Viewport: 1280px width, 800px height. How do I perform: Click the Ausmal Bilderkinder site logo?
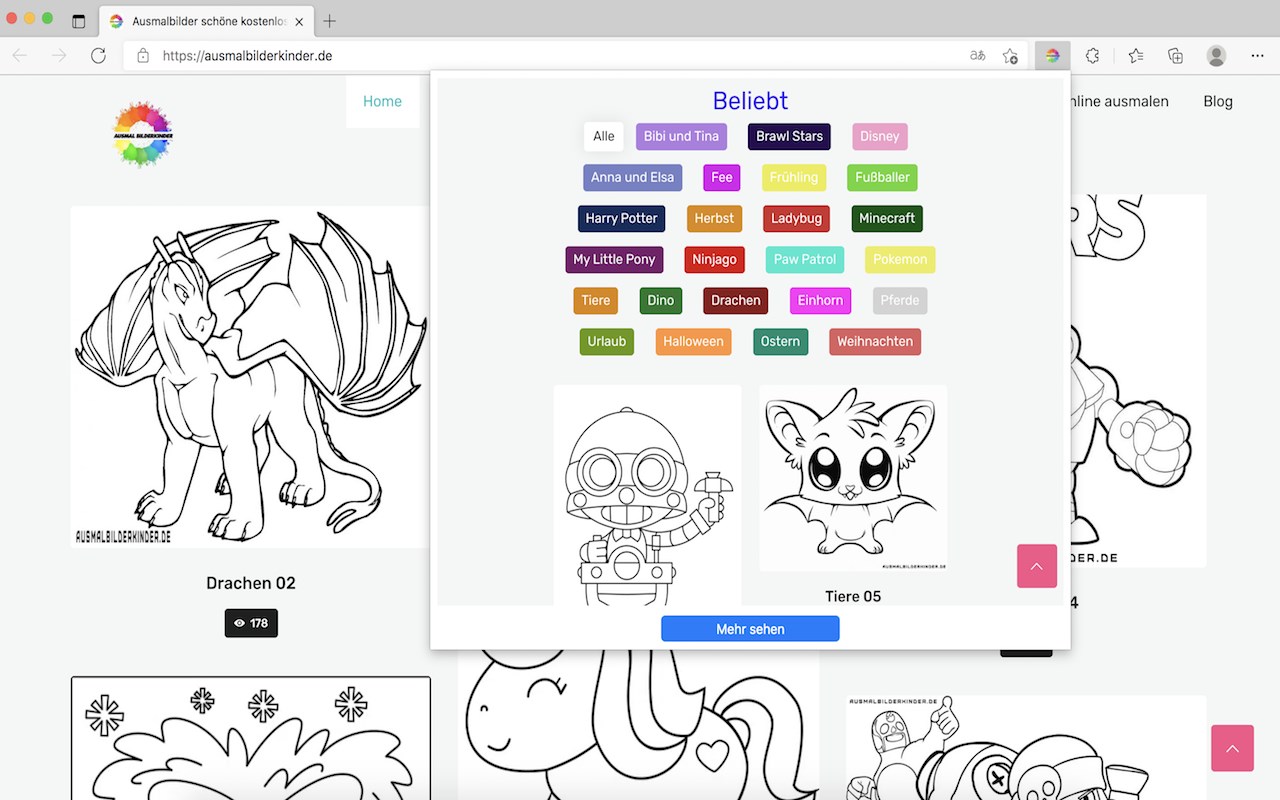(143, 133)
